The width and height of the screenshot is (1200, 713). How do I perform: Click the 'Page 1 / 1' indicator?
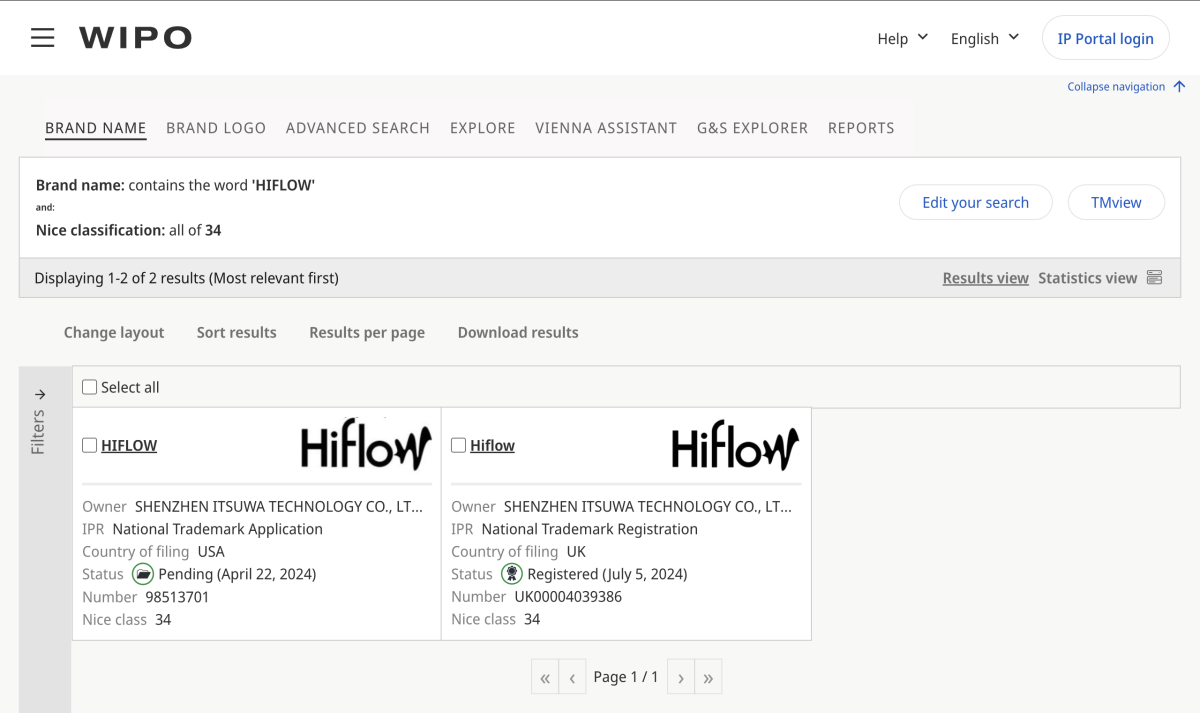(626, 677)
